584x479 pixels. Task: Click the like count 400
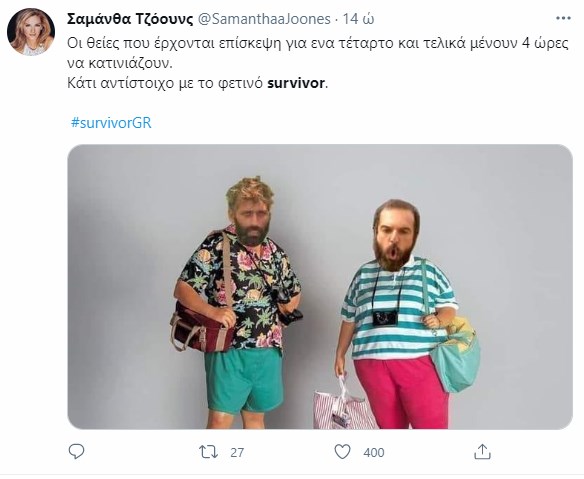[374, 453]
